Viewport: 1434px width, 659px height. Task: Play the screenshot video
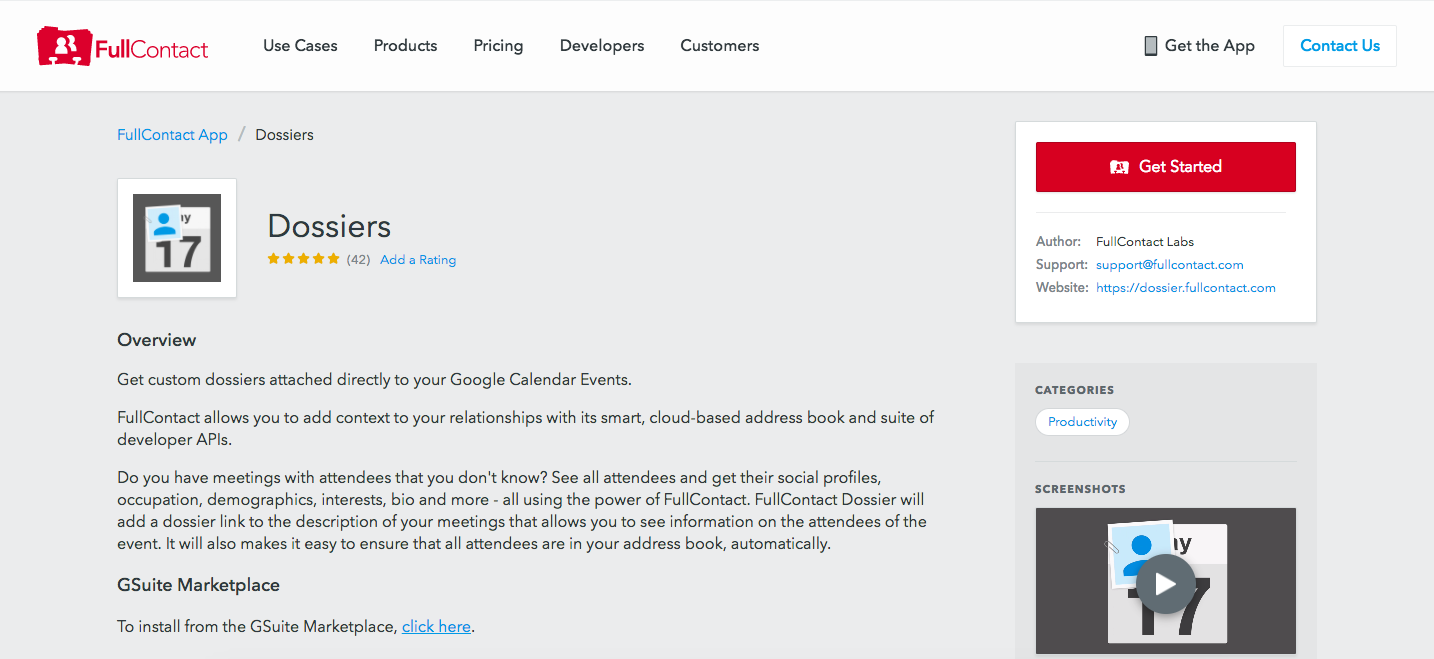pyautogui.click(x=1165, y=584)
